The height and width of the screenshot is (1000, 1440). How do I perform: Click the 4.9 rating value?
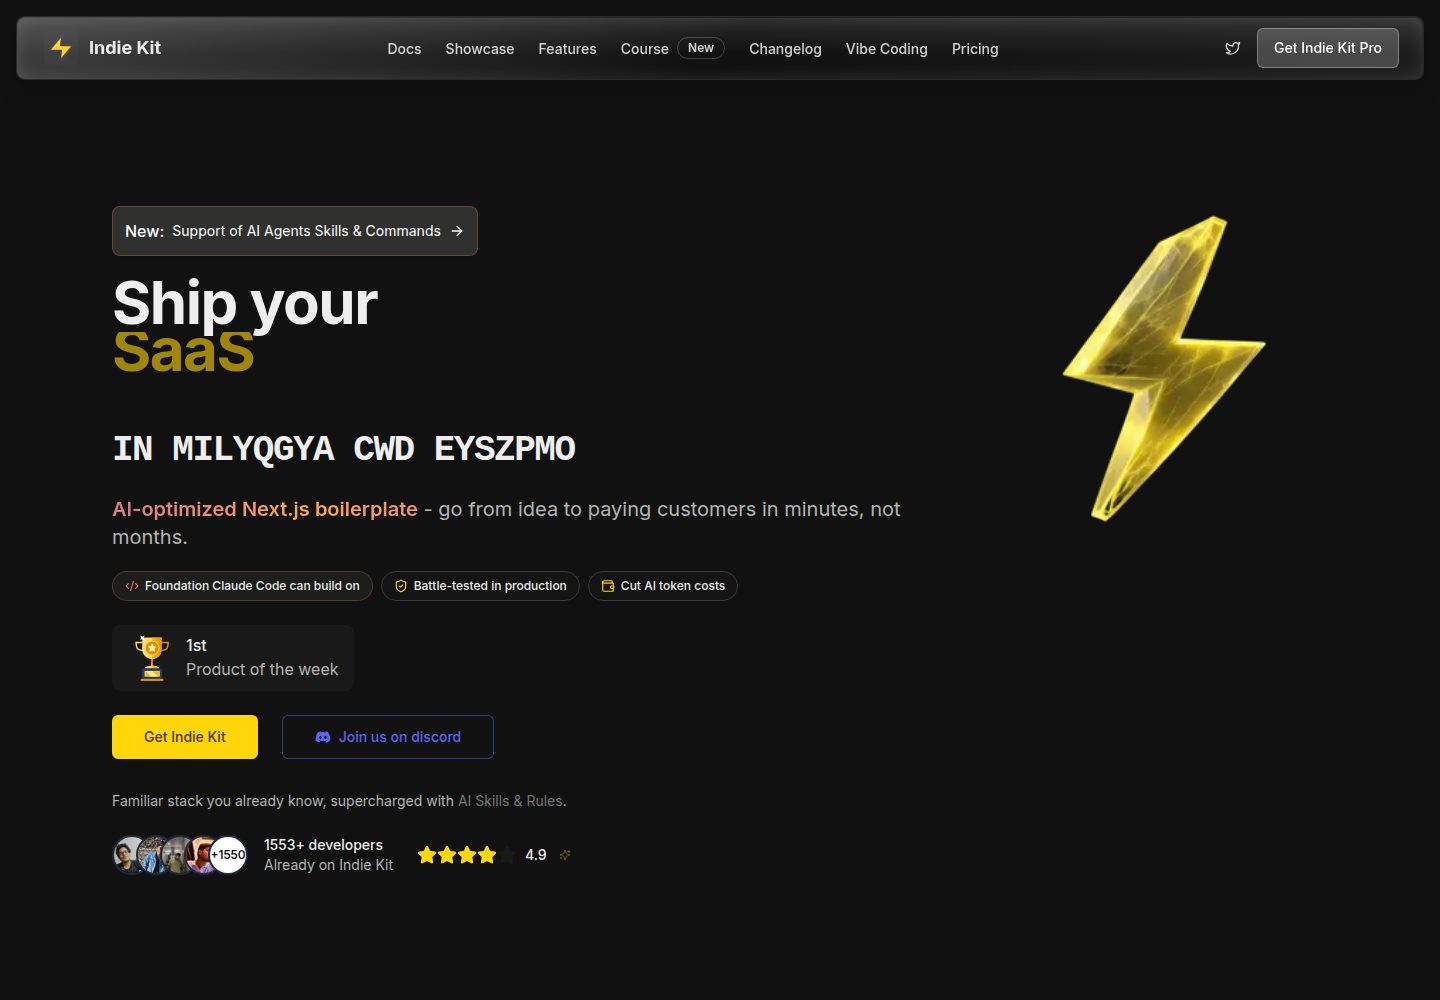(536, 855)
